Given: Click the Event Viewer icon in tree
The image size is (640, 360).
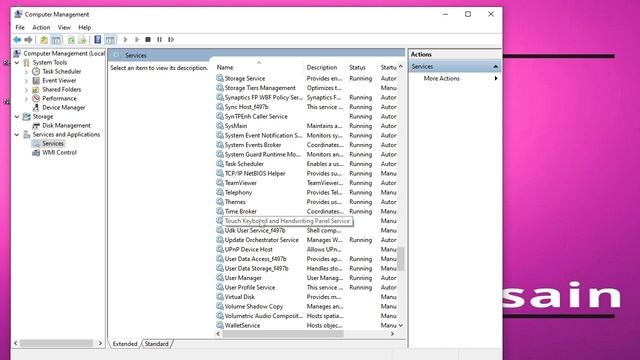Looking at the screenshot, I should 36,80.
